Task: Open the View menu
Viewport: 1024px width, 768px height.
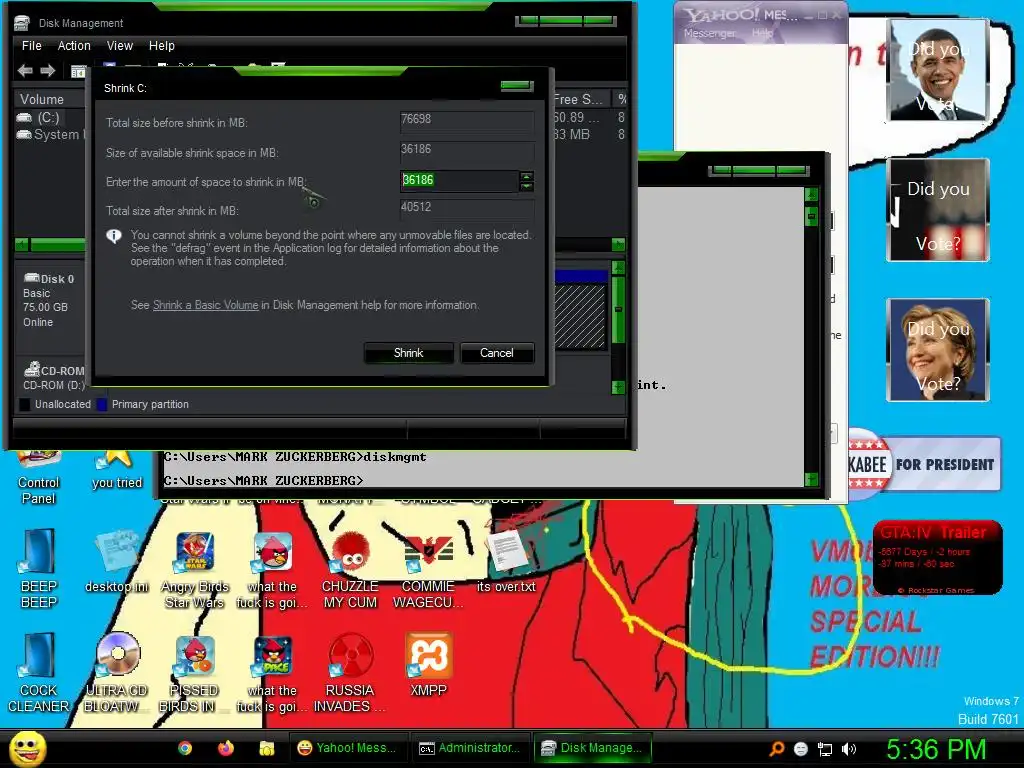Action: point(120,46)
